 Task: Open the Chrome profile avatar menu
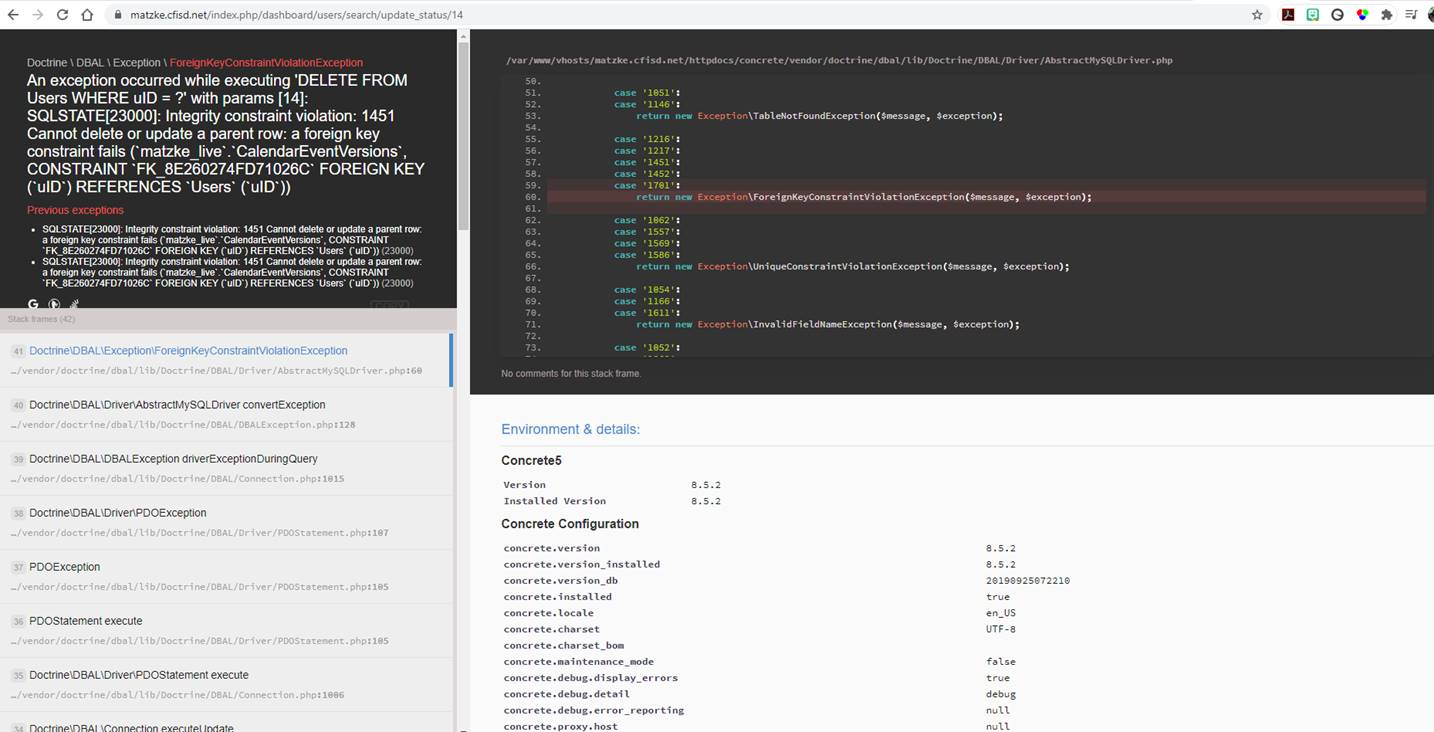(1429, 15)
